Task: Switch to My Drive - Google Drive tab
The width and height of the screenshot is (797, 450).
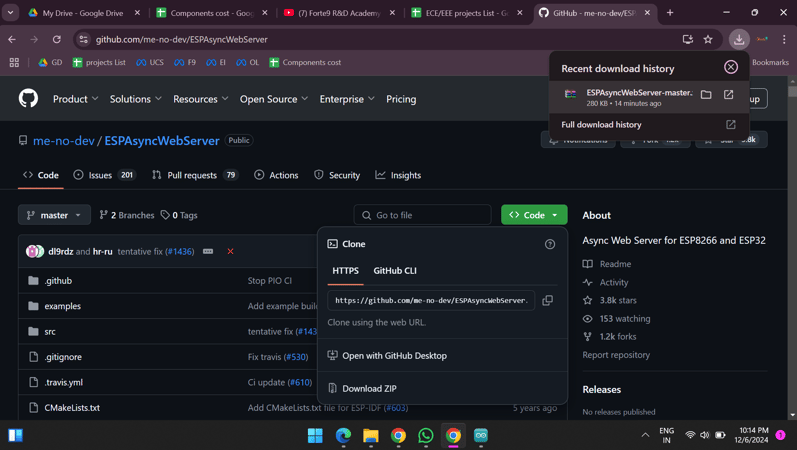Action: [x=83, y=13]
